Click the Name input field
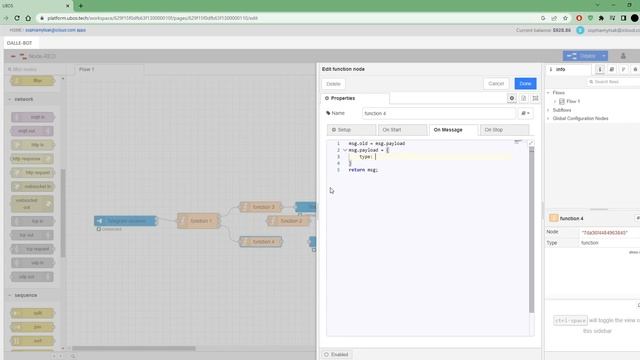 [x=438, y=113]
